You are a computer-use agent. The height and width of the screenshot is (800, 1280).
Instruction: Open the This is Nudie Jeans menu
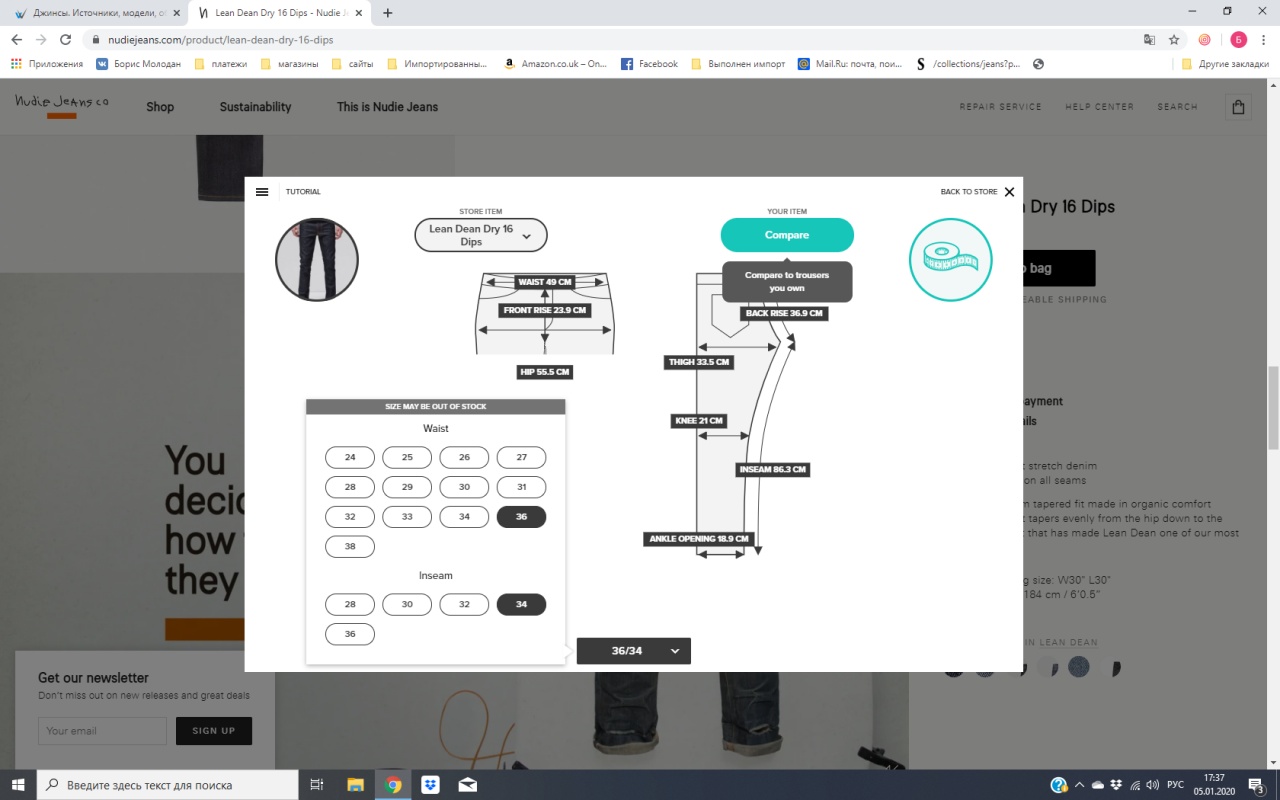[x=387, y=107]
